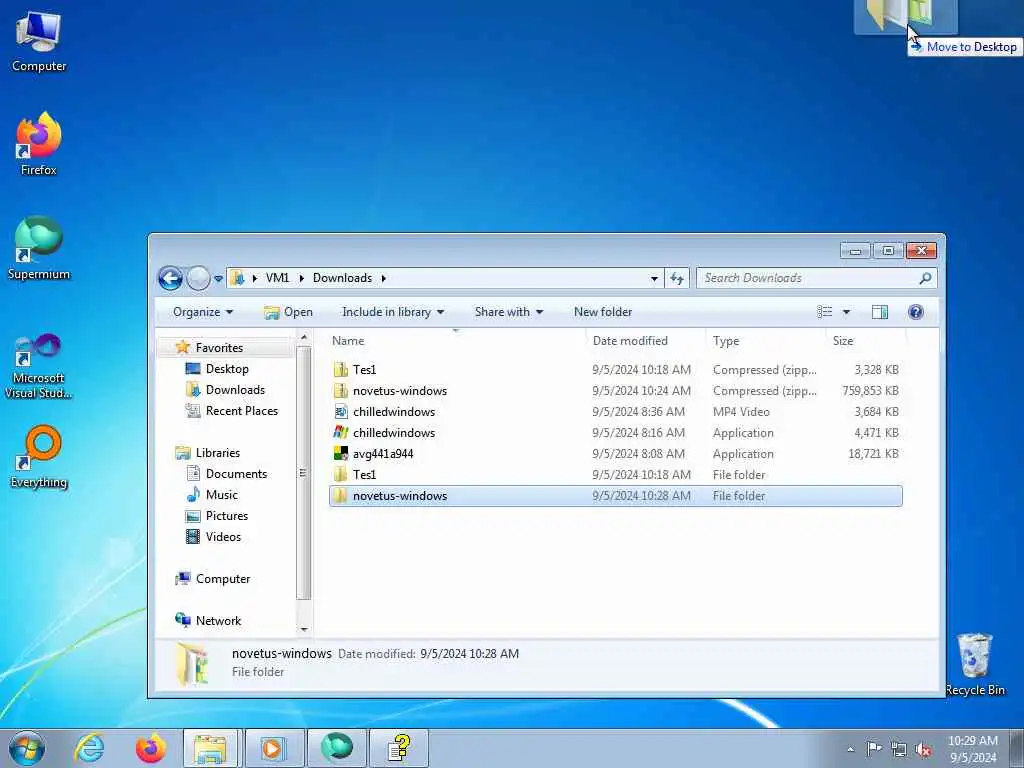Launch Internet Explorer from the taskbar
This screenshot has width=1024, height=768.
pos(88,748)
